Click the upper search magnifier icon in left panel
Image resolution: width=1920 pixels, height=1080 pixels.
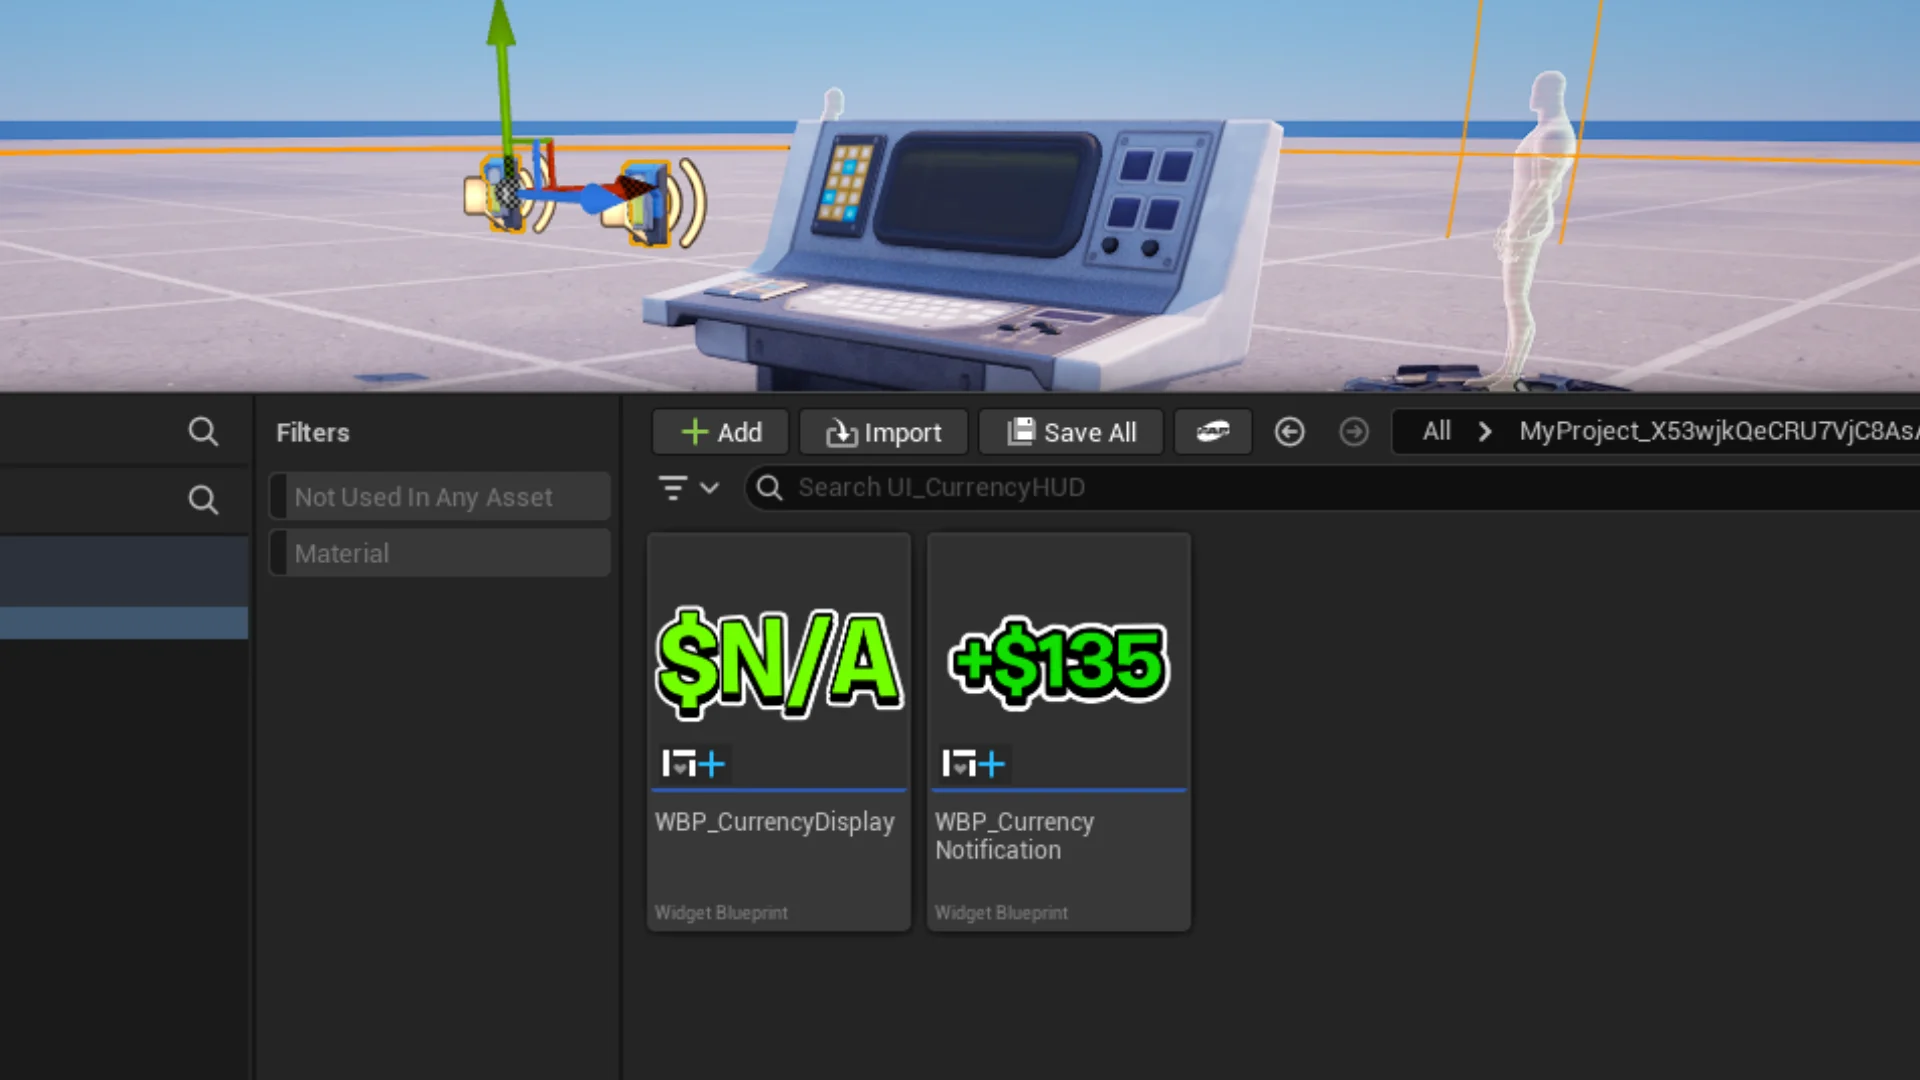(203, 432)
